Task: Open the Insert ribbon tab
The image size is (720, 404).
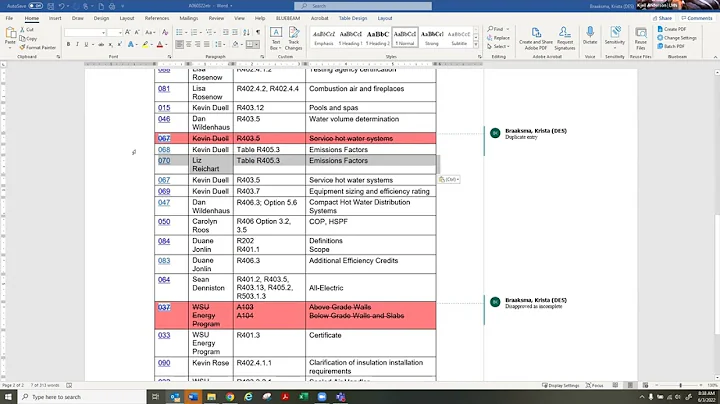Action: pyautogui.click(x=55, y=18)
